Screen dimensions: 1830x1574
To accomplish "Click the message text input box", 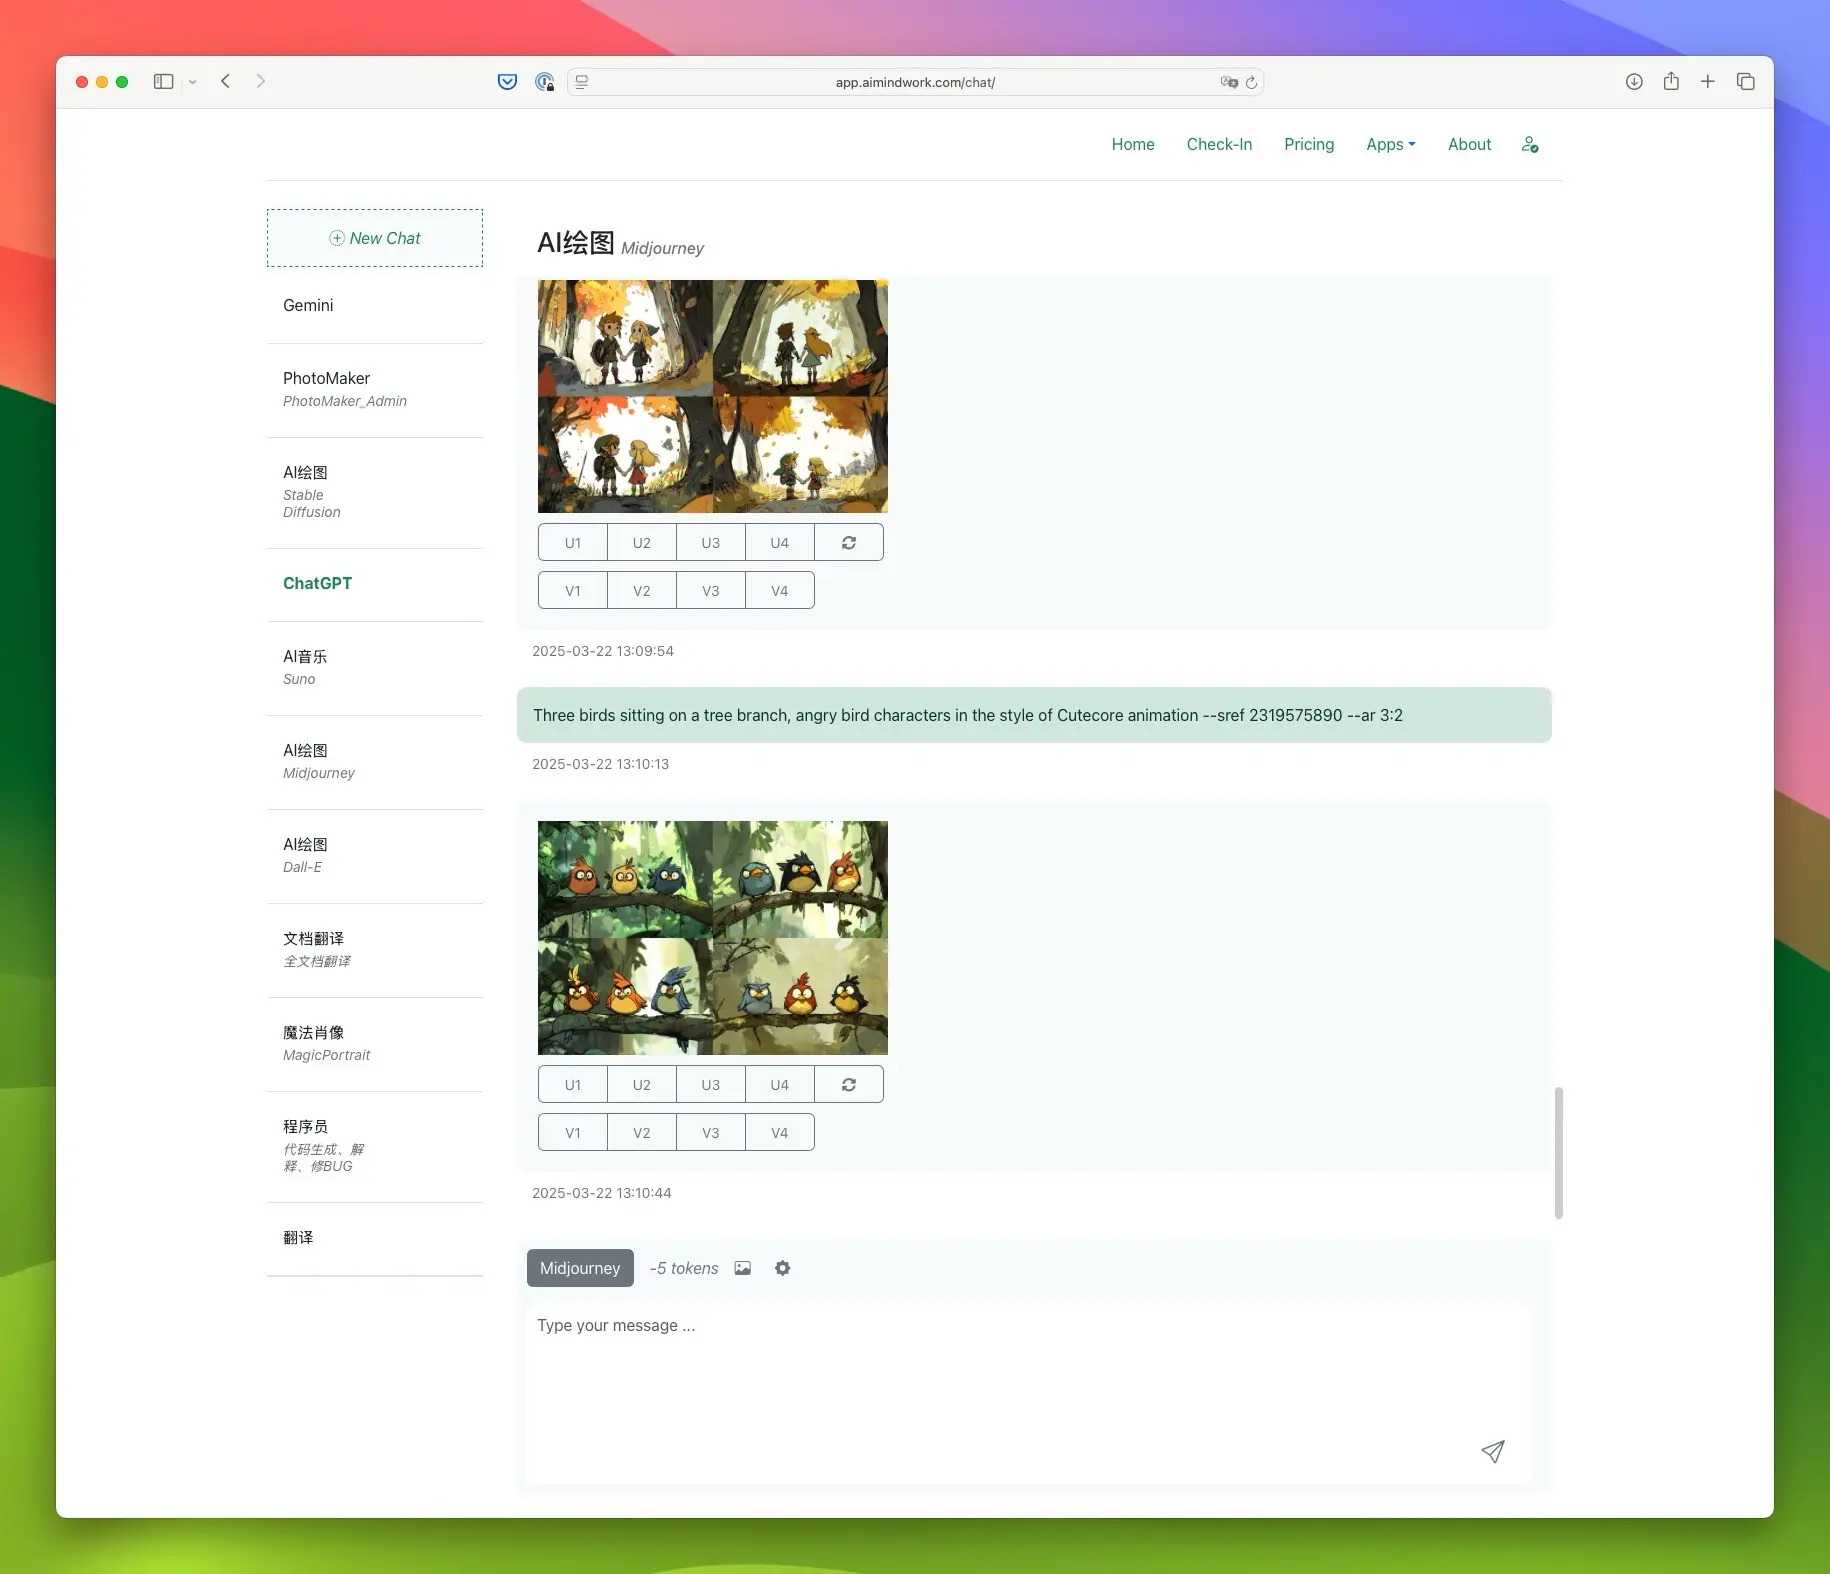I will [1029, 1393].
